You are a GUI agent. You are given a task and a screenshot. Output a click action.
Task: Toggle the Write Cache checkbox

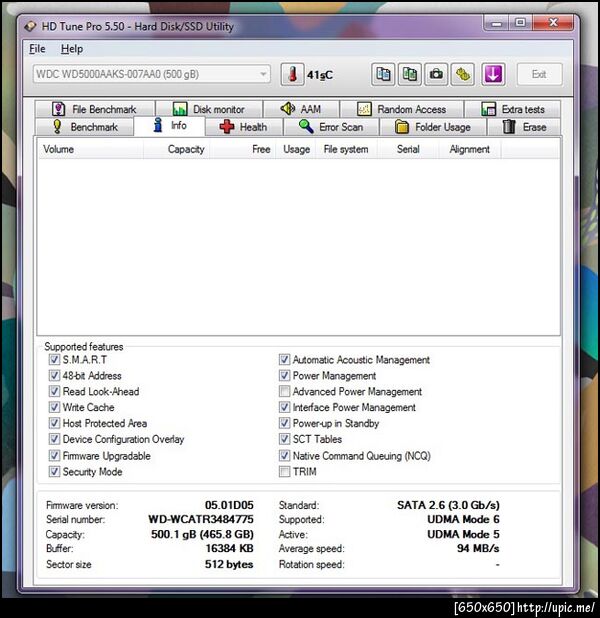[54, 407]
